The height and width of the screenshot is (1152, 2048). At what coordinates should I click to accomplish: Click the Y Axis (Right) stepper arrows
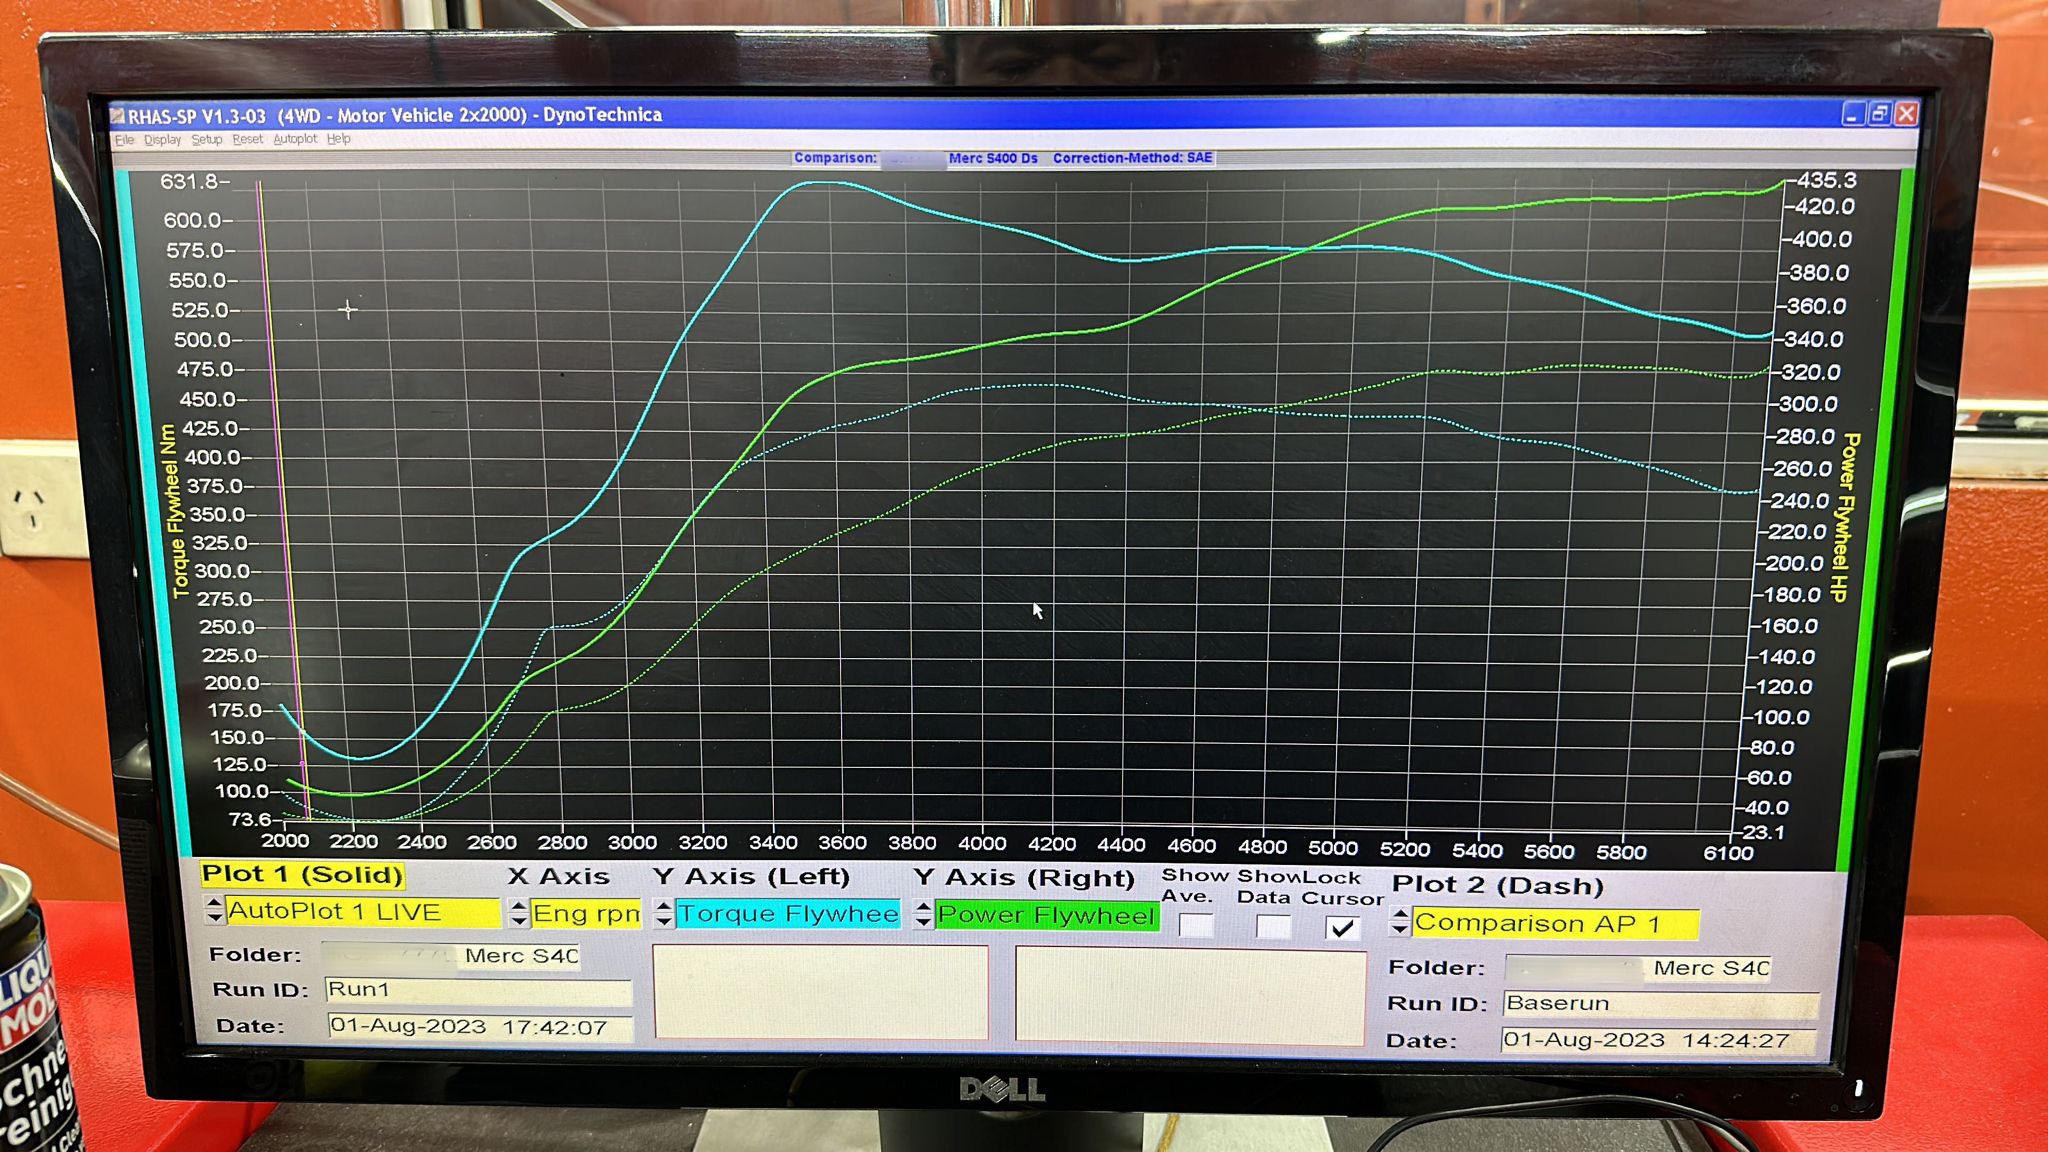924,914
